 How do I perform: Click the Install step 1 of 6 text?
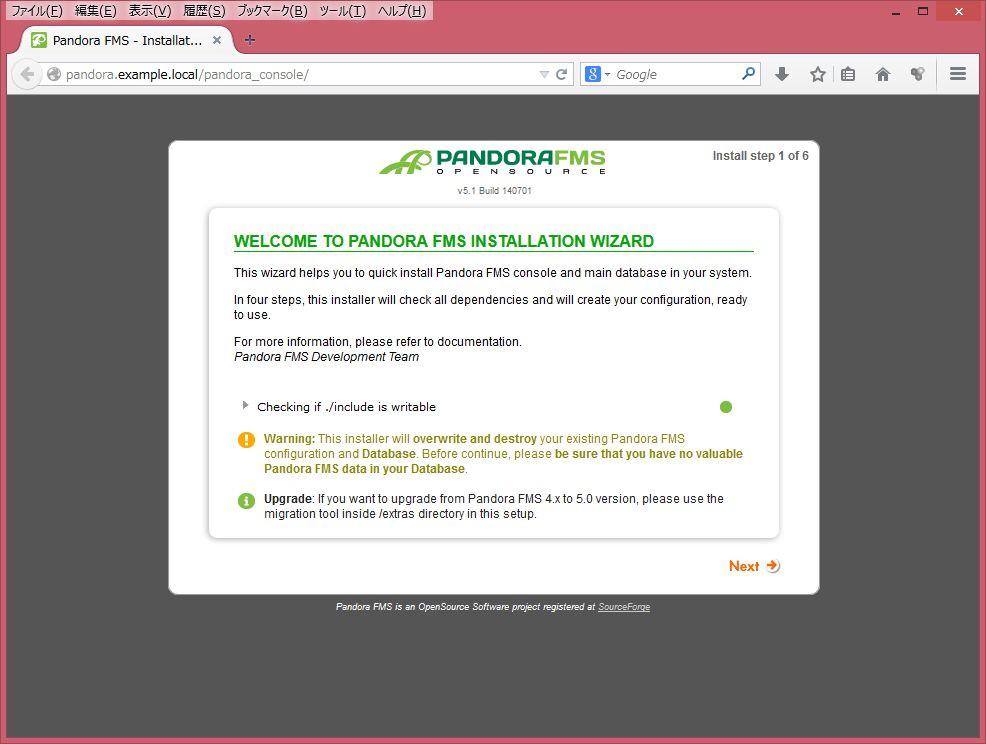pos(760,156)
